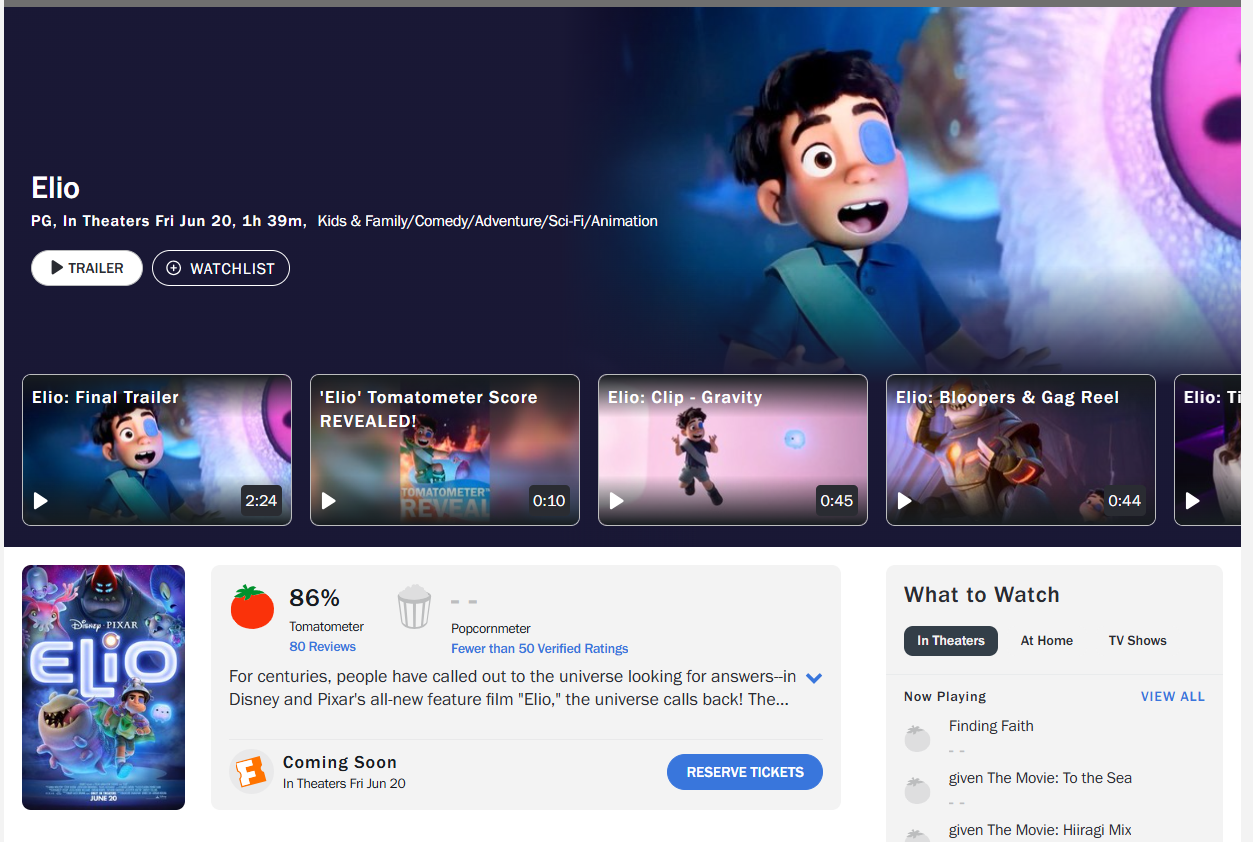This screenshot has width=1253, height=842.
Task: Add Elio to WATCHLIST
Action: 221,268
